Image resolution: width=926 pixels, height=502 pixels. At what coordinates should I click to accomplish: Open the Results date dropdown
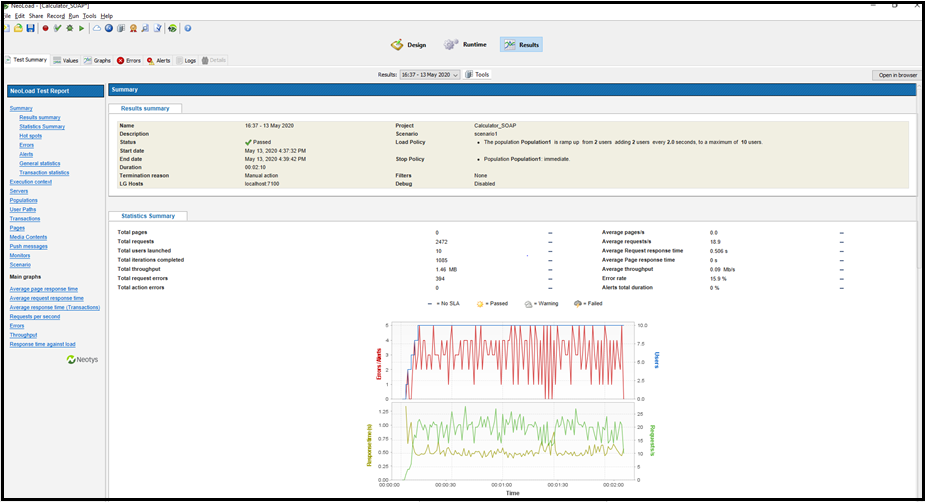click(x=430, y=75)
